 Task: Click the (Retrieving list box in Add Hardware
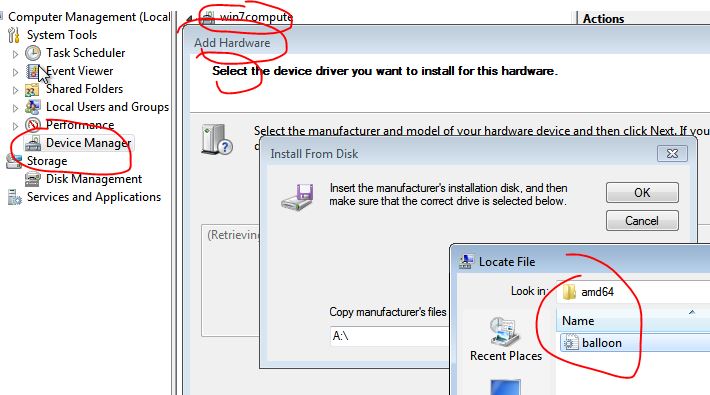(x=231, y=280)
